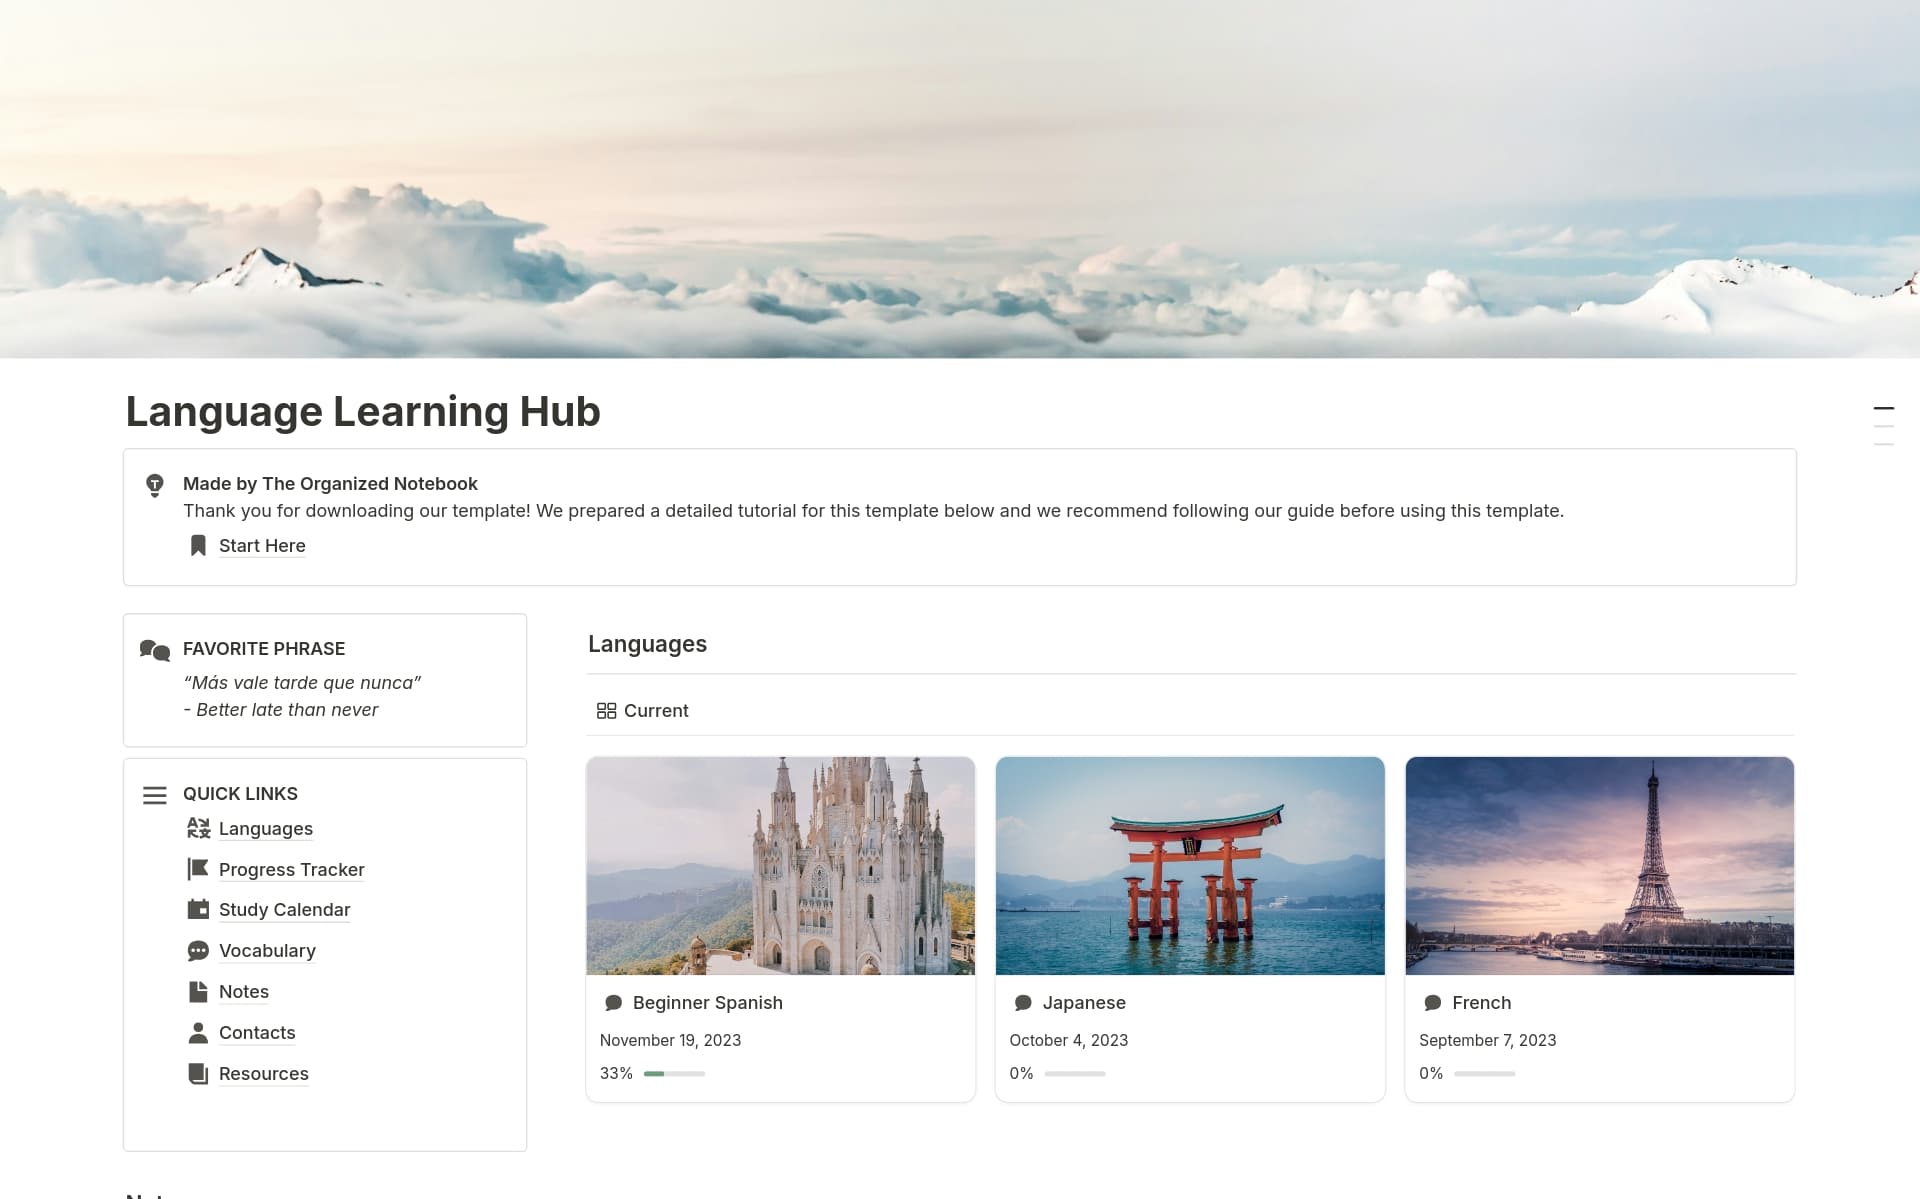The height and width of the screenshot is (1199, 1920).
Task: Click the Languages translate icon in Quick Links
Action: (x=198, y=828)
